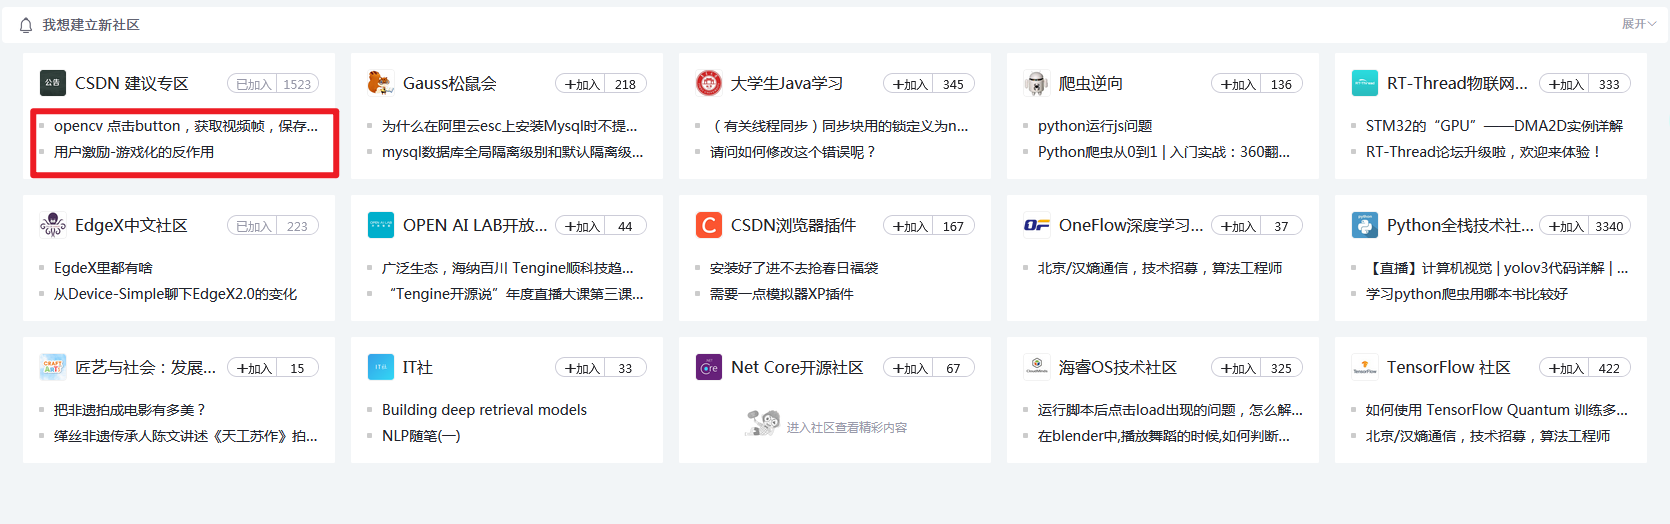Join RT-Thread物联网 with +加入 button

tap(1566, 84)
